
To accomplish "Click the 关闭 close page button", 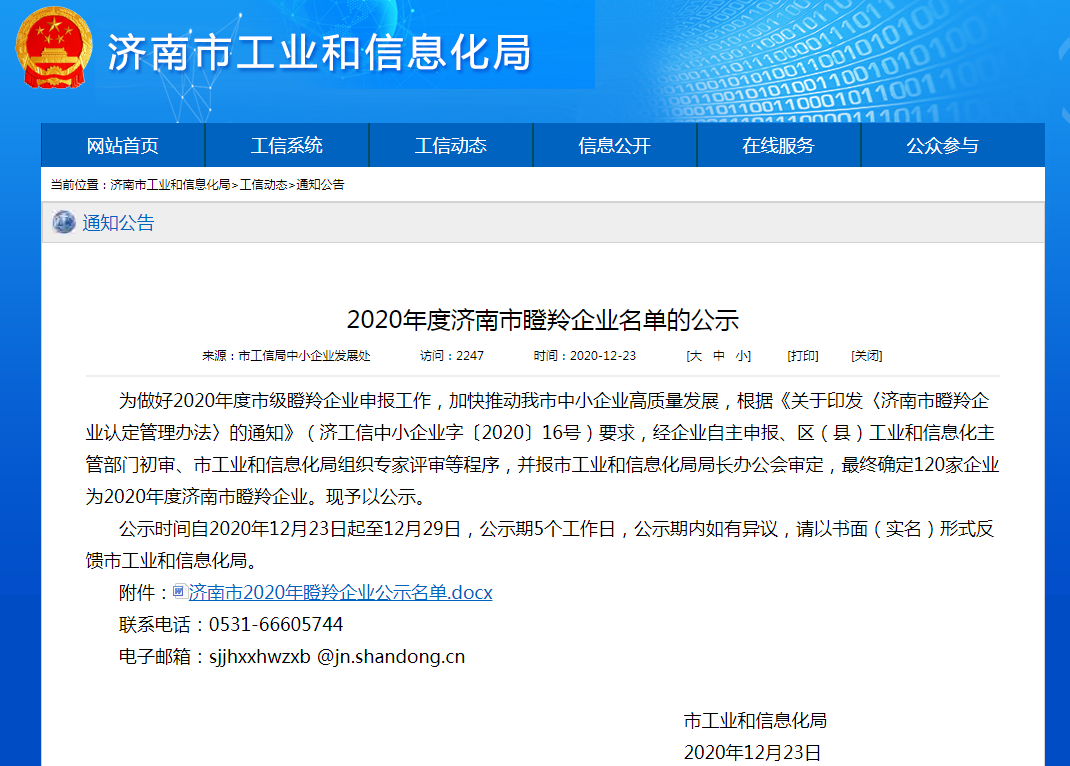I will [866, 356].
